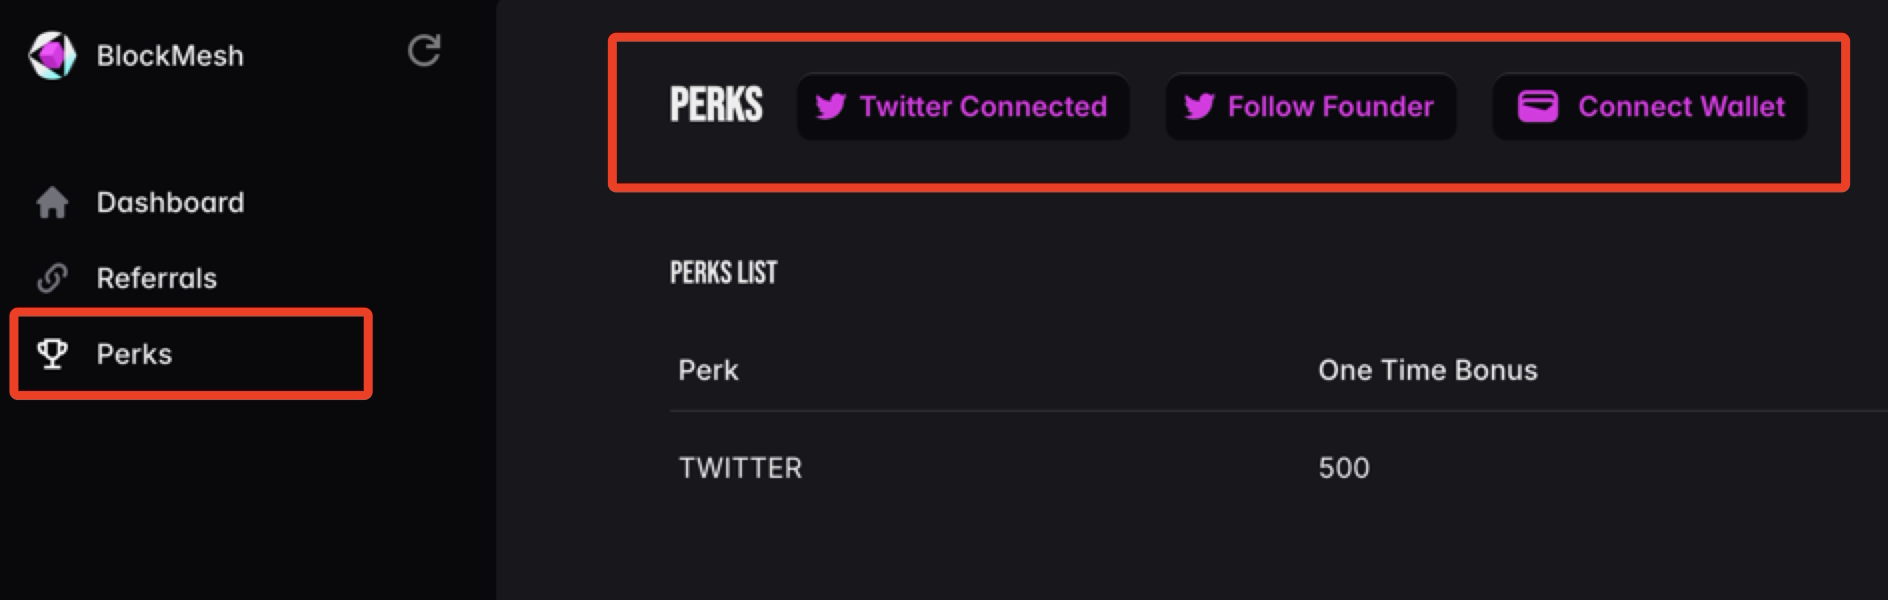Click the Follow Founder button
1888x600 pixels.
point(1310,106)
